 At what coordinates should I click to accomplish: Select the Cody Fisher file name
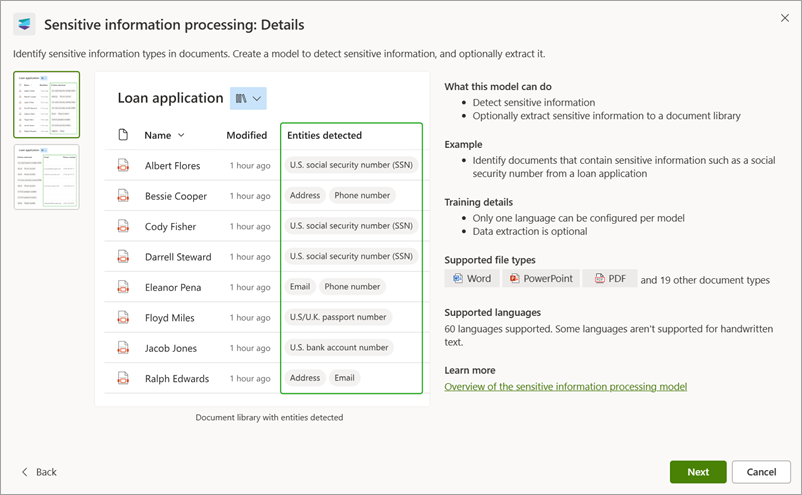(x=170, y=227)
